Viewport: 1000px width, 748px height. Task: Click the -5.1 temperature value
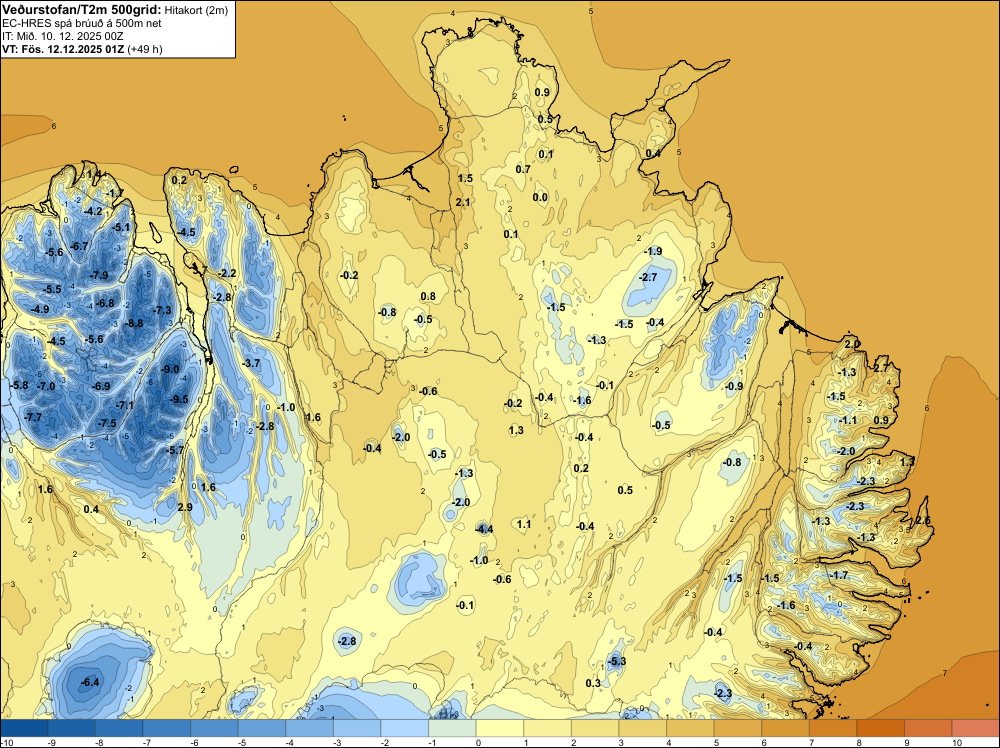pos(121,227)
